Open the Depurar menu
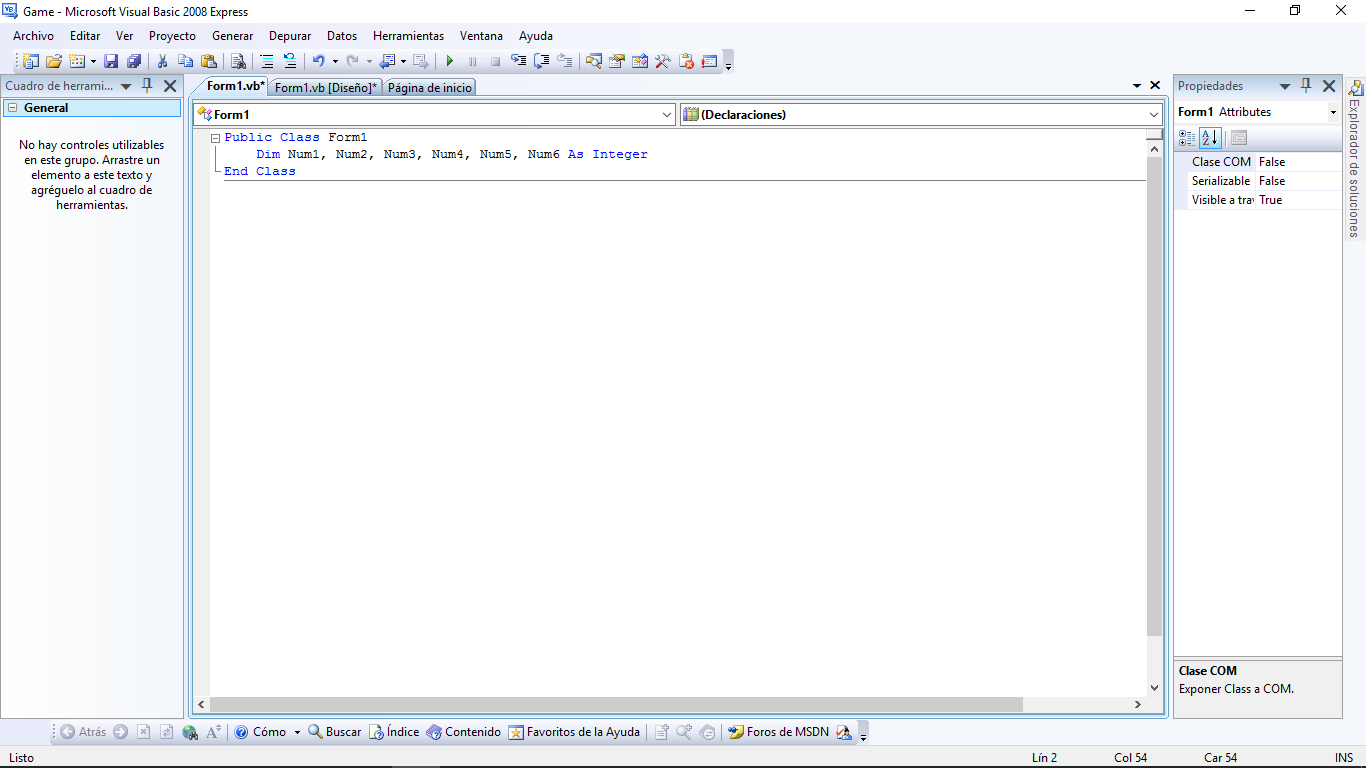This screenshot has width=1366, height=768. coord(290,36)
